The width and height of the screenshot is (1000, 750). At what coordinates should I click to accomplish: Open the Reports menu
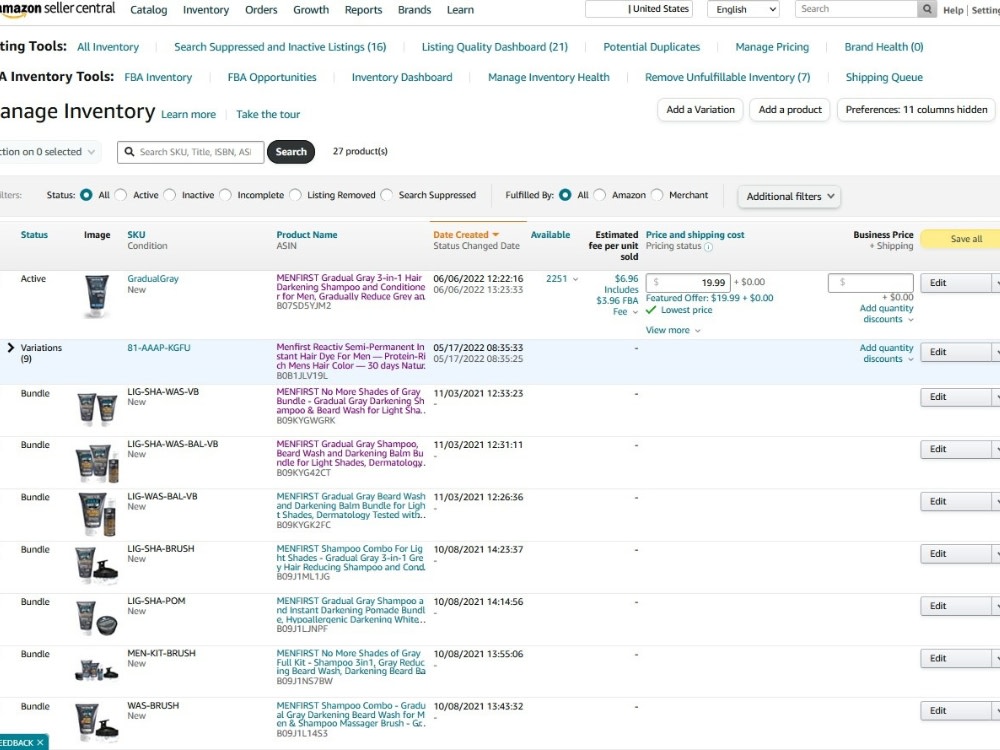[x=364, y=10]
